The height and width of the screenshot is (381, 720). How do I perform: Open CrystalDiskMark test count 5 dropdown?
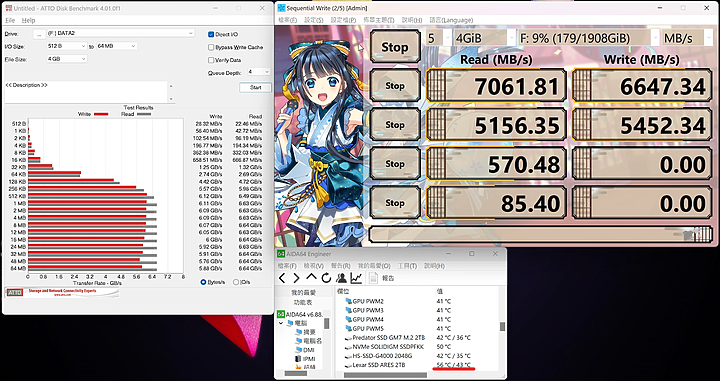438,38
